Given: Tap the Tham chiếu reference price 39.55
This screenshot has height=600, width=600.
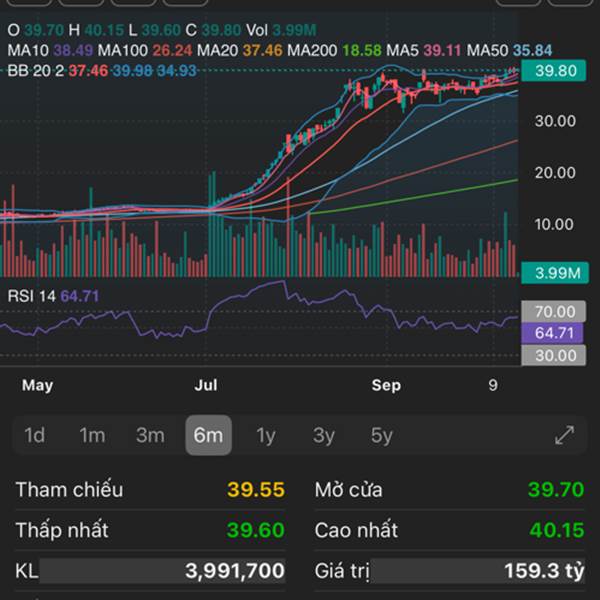Looking at the screenshot, I should pos(256,490).
